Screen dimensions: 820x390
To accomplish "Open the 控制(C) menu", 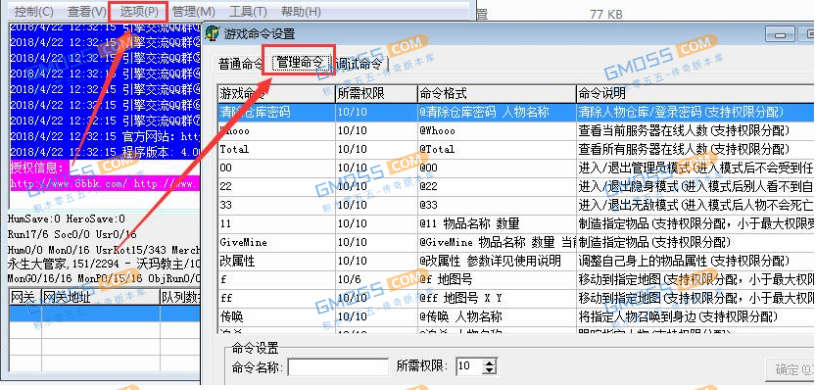I will click(x=33, y=11).
